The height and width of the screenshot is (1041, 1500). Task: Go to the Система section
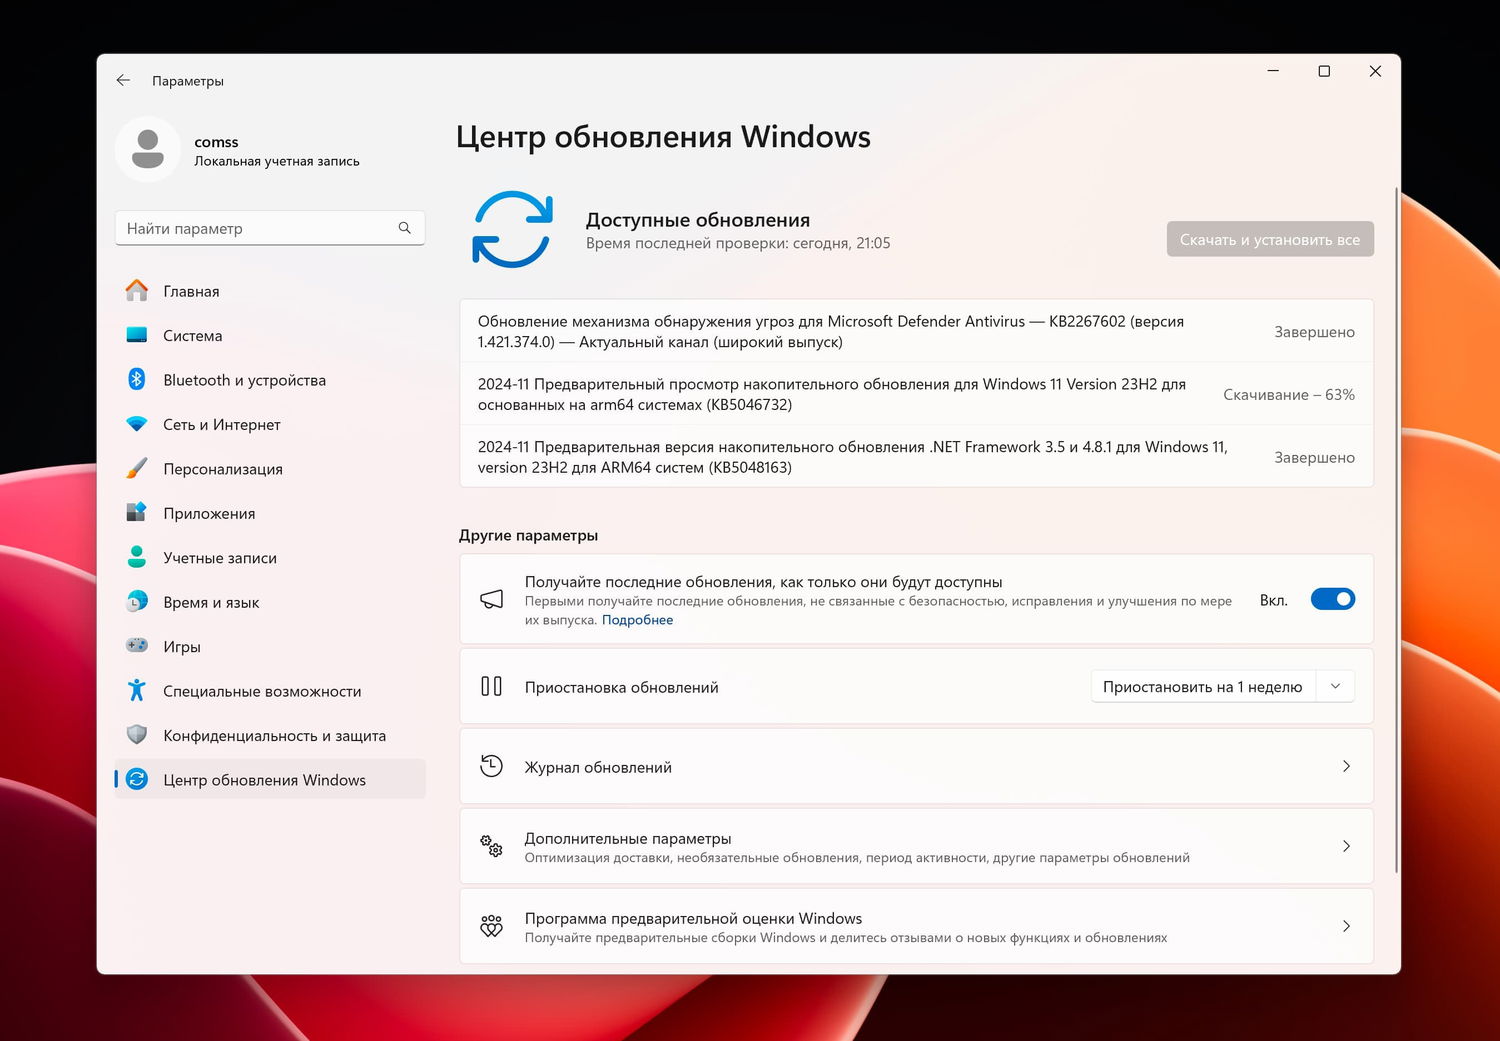pos(270,335)
